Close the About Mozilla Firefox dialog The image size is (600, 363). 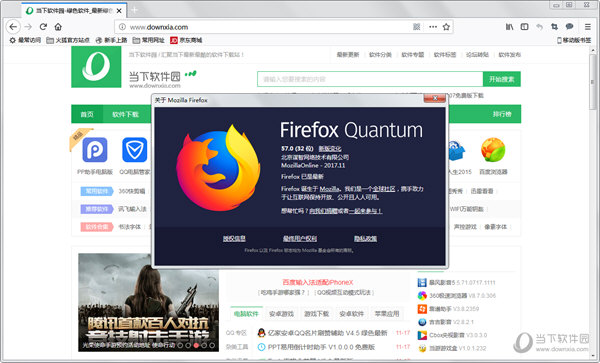[x=435, y=98]
